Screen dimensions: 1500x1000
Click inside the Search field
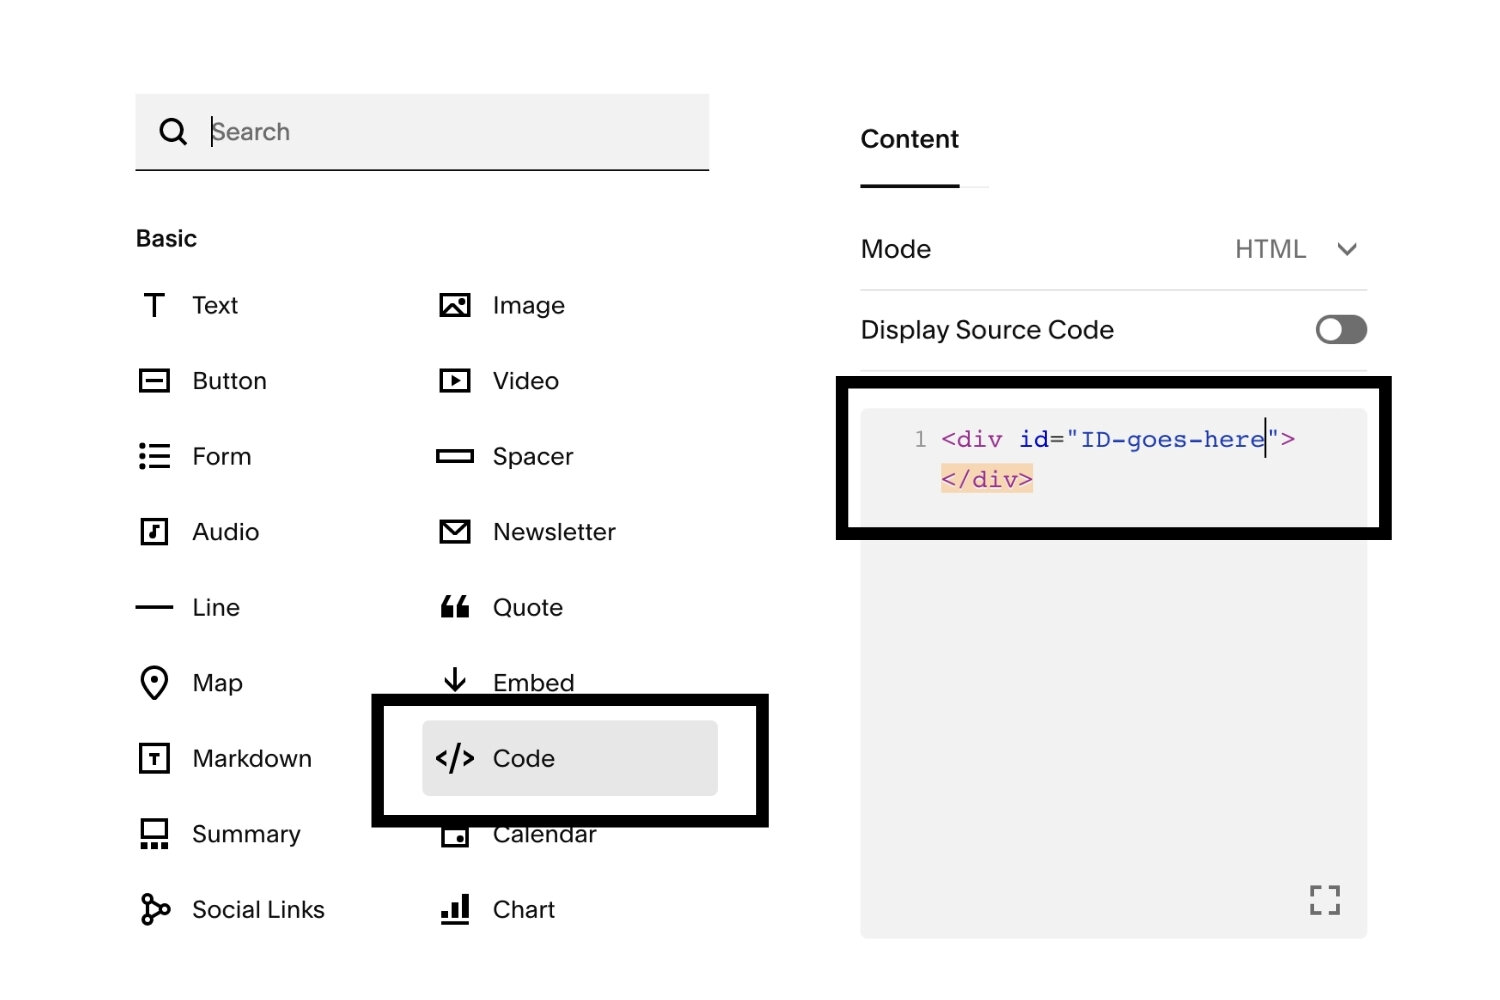(x=420, y=131)
